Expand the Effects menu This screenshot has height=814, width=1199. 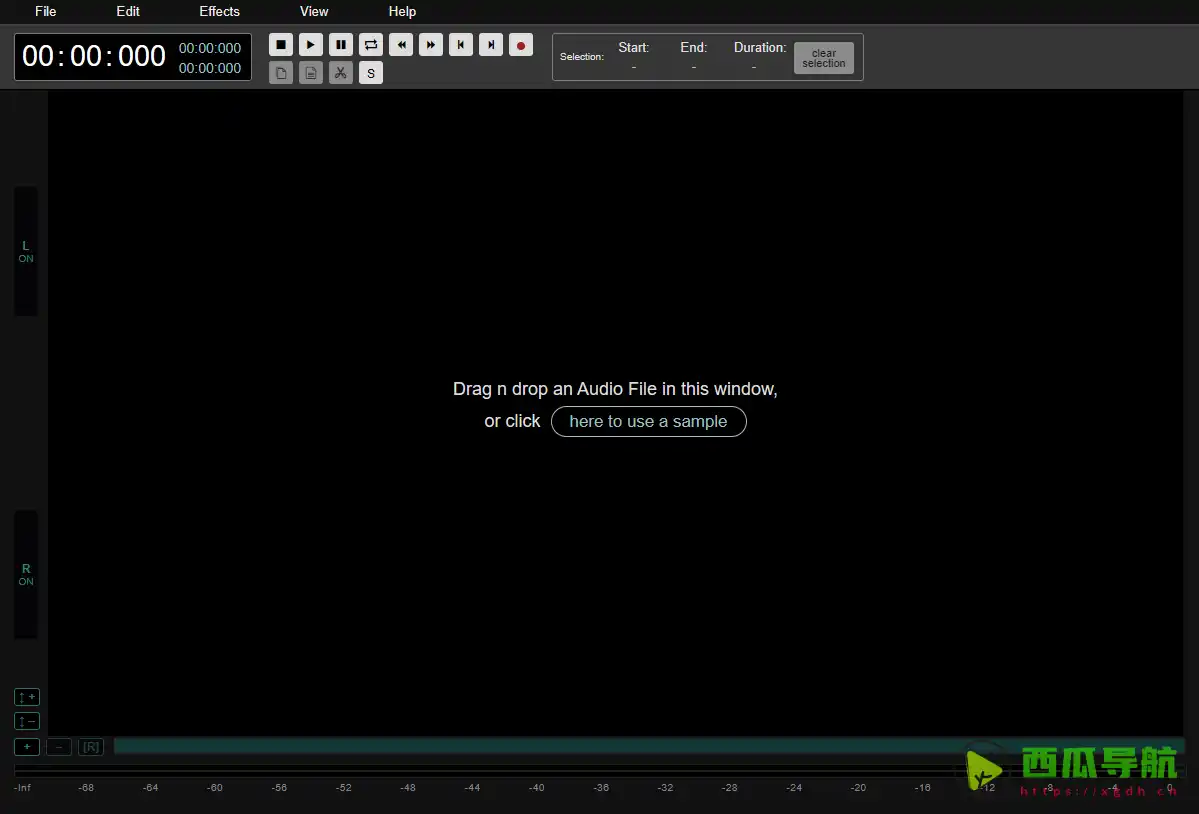point(219,12)
